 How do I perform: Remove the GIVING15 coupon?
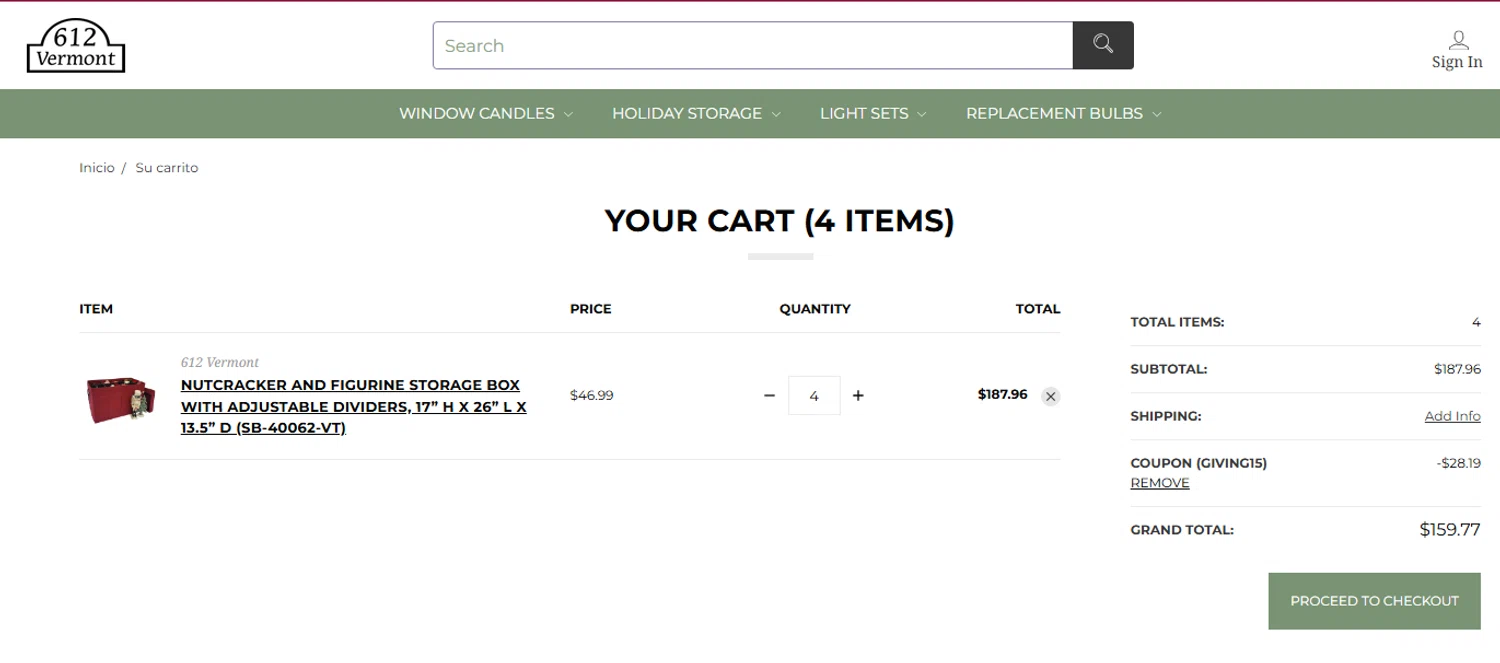(x=1160, y=483)
